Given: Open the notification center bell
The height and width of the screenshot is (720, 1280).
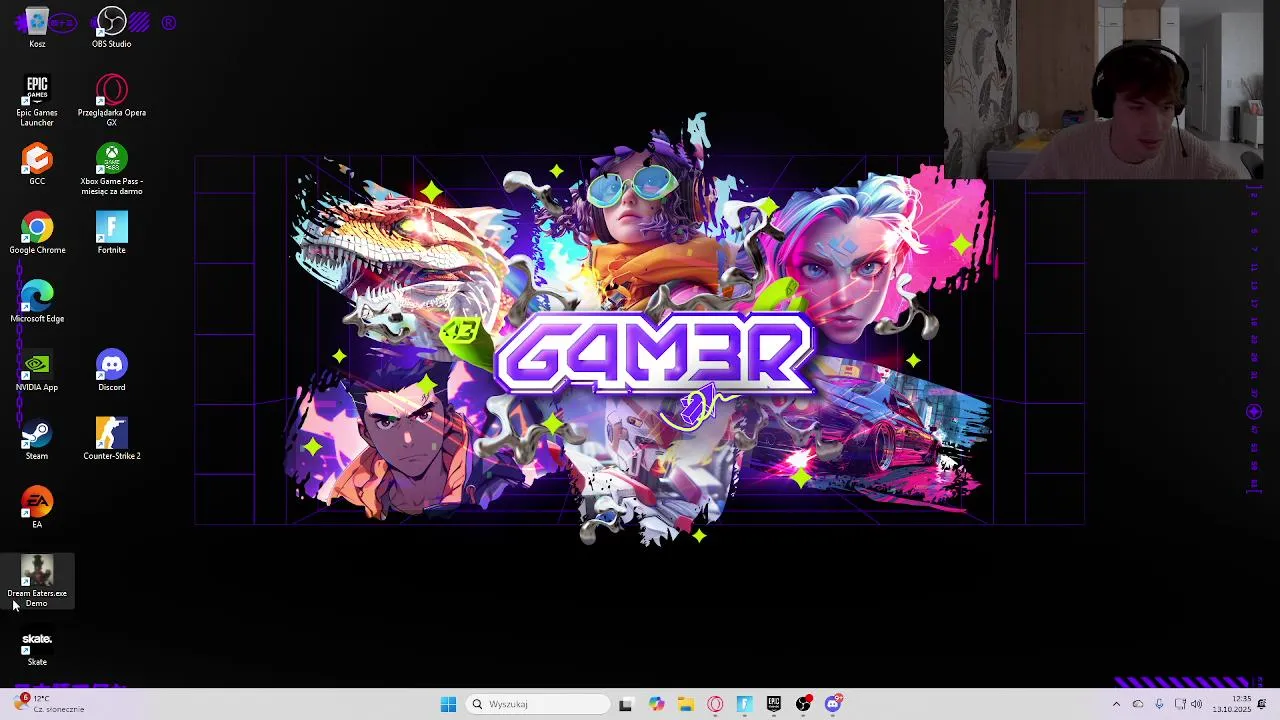Looking at the screenshot, I should point(1262,704).
